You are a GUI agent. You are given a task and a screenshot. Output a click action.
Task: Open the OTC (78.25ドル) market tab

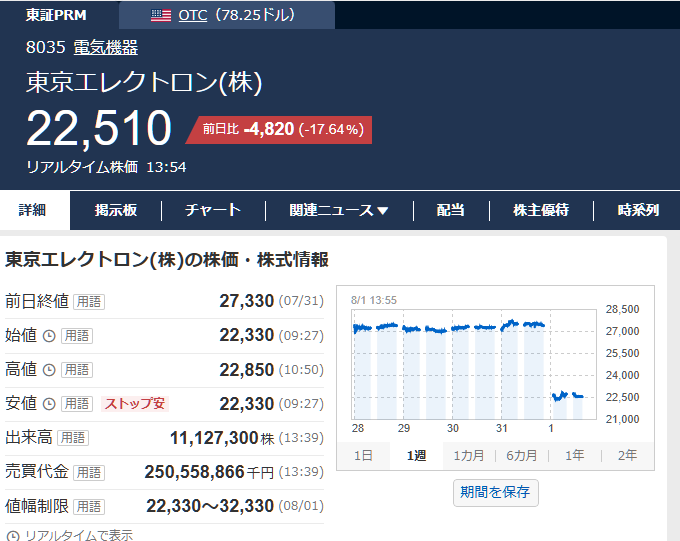(227, 15)
